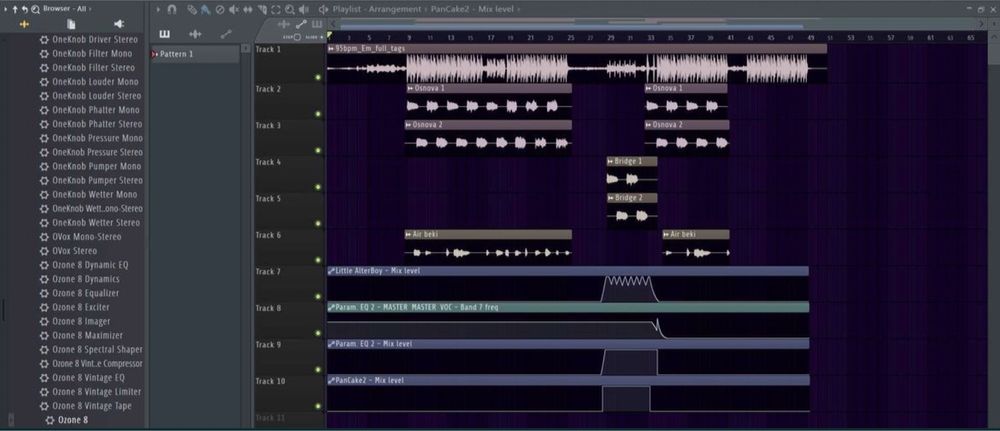Viewport: 1000px width, 431px height.
Task: Click the browser search magnifier icon
Action: pyautogui.click(x=34, y=9)
